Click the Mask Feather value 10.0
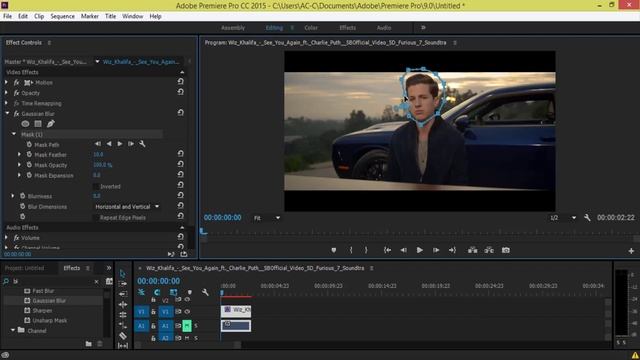This screenshot has width=640, height=360. [98, 154]
